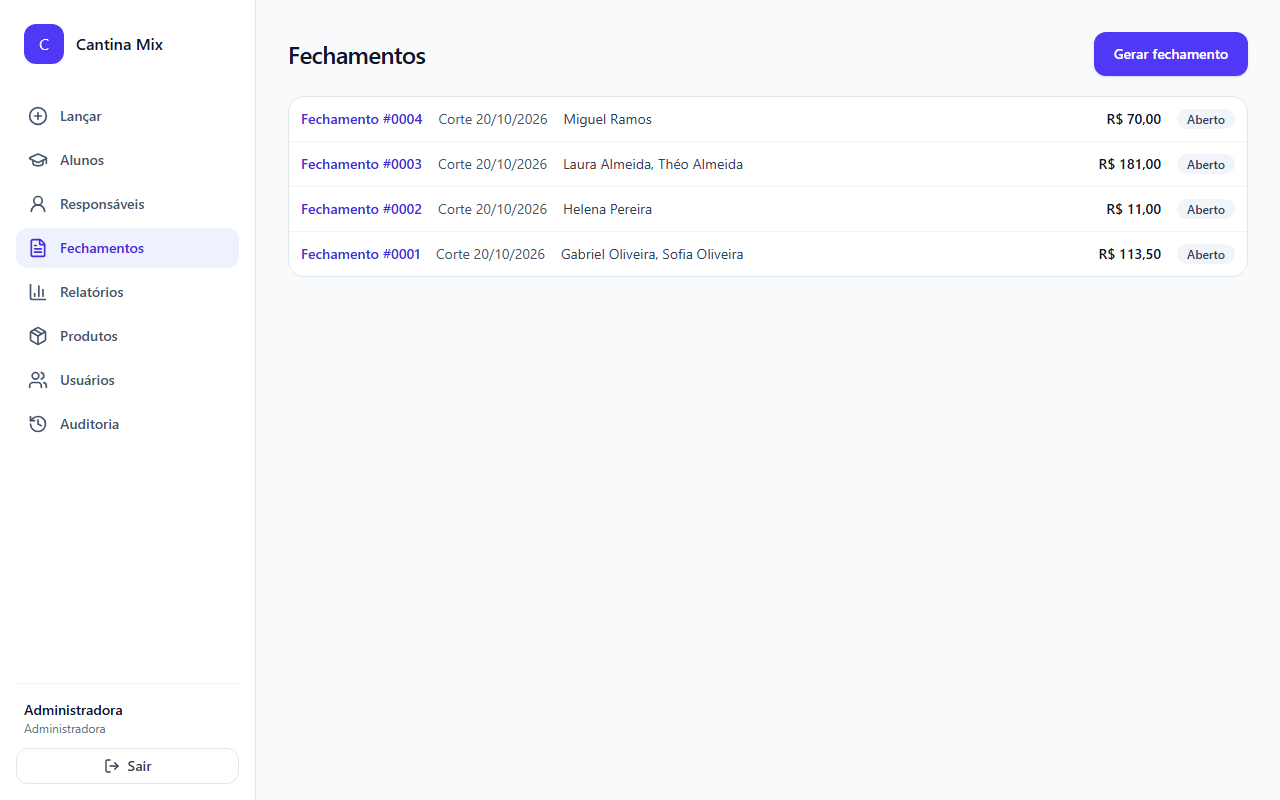1280x800 pixels.
Task: Click the name Miguel Ramos
Action: click(x=608, y=119)
